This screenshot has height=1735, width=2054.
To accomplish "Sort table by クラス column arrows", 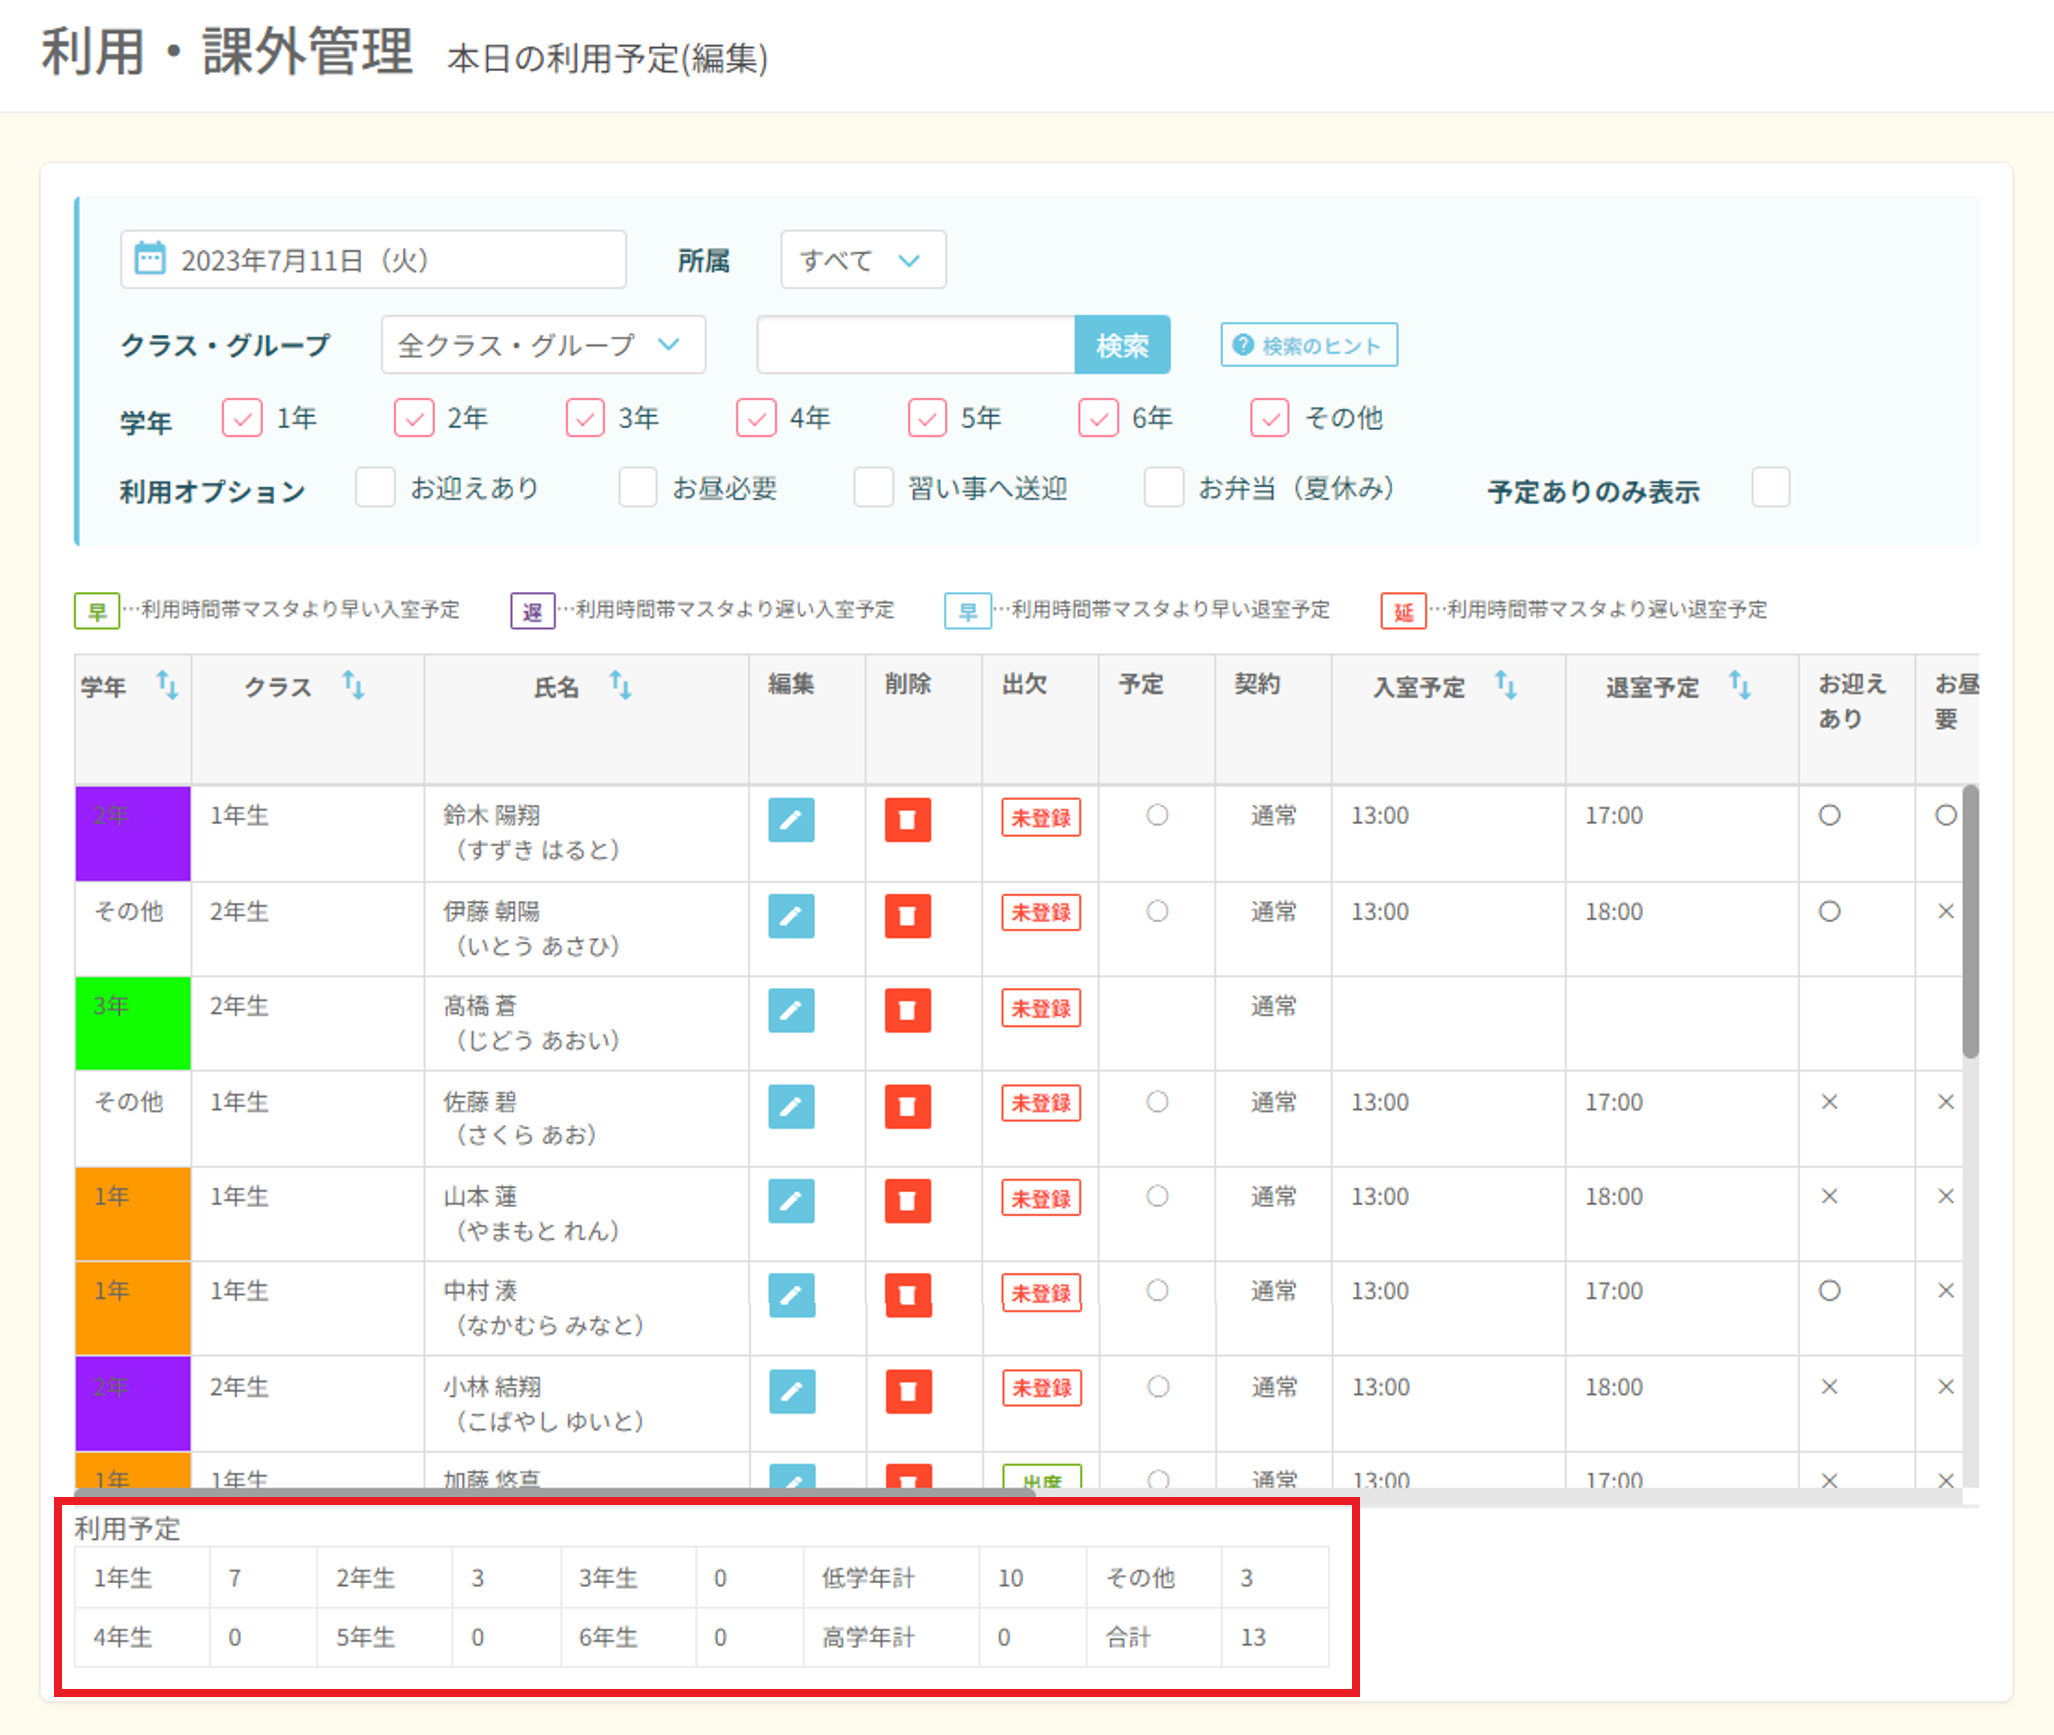I will click(353, 685).
